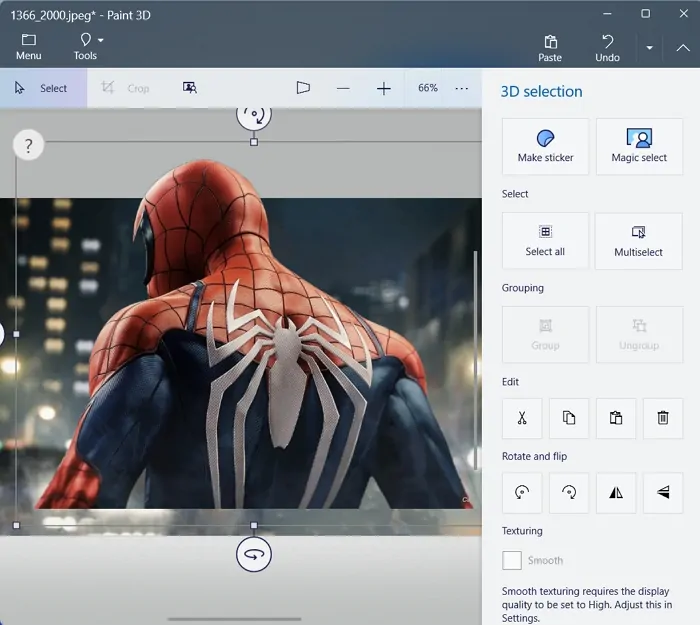Screen dimensions: 700x625
Task: Open the three-dot more options menu
Action: [462, 88]
